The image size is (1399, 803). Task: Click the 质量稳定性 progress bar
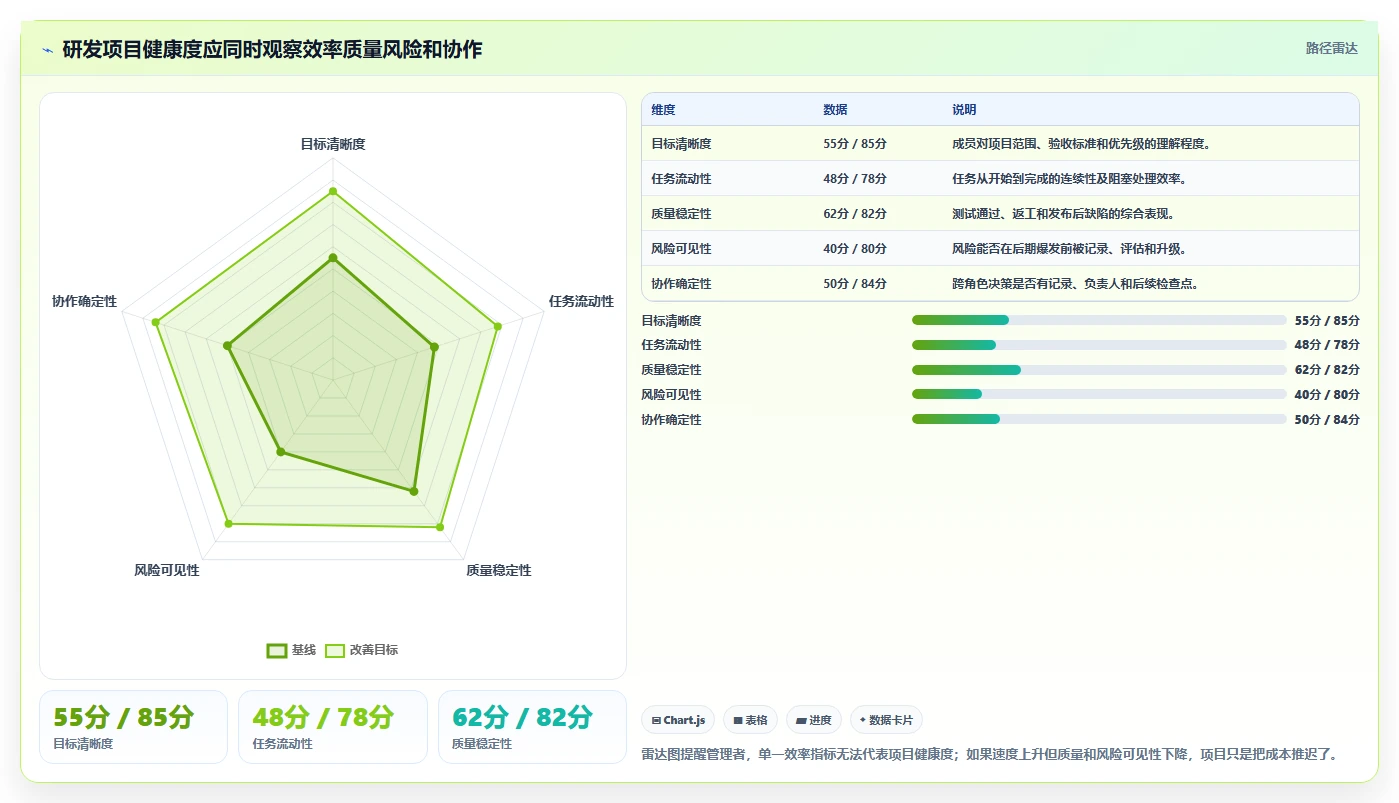point(1099,370)
